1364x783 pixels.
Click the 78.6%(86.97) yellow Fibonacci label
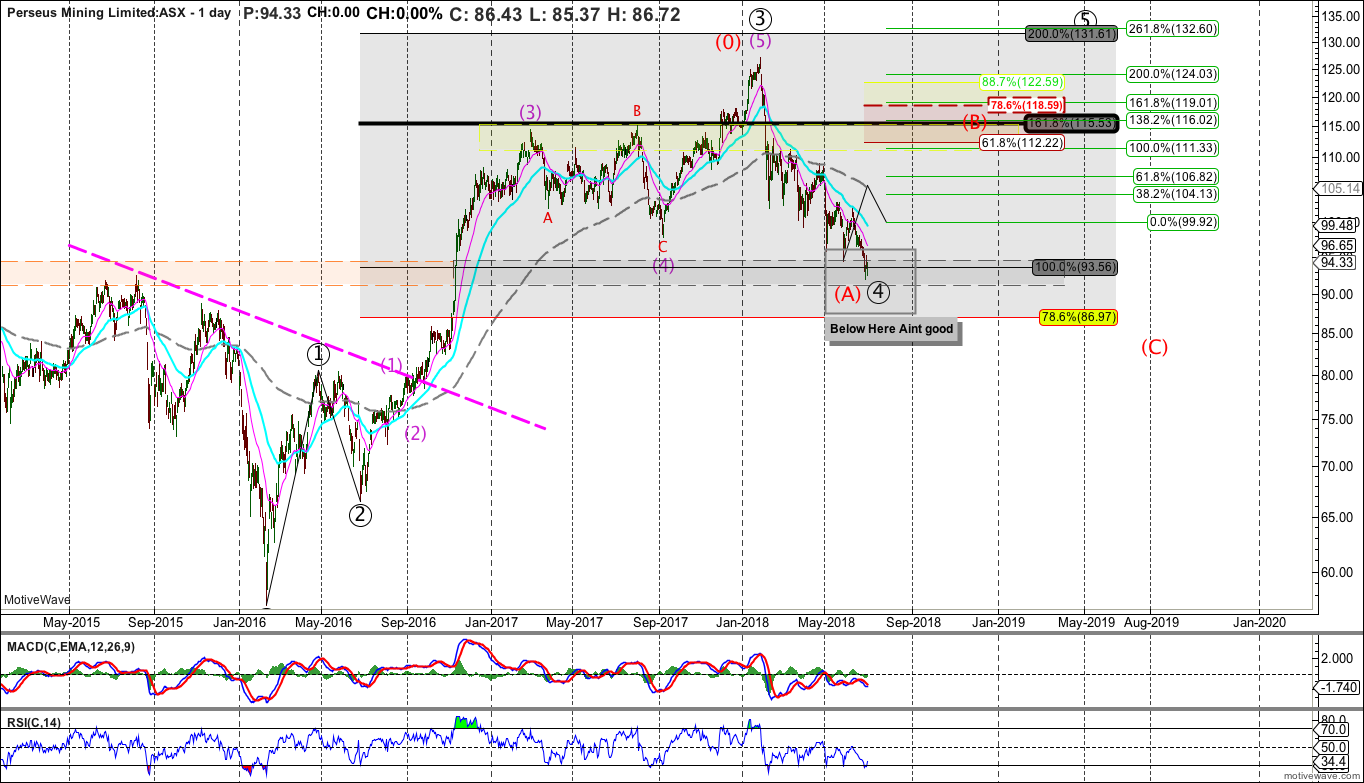(x=1078, y=317)
